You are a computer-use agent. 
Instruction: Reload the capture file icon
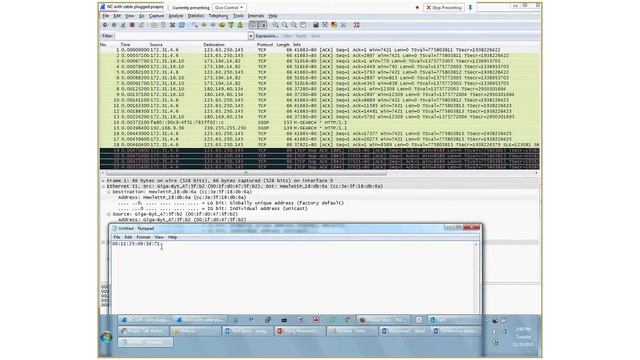(182, 25)
